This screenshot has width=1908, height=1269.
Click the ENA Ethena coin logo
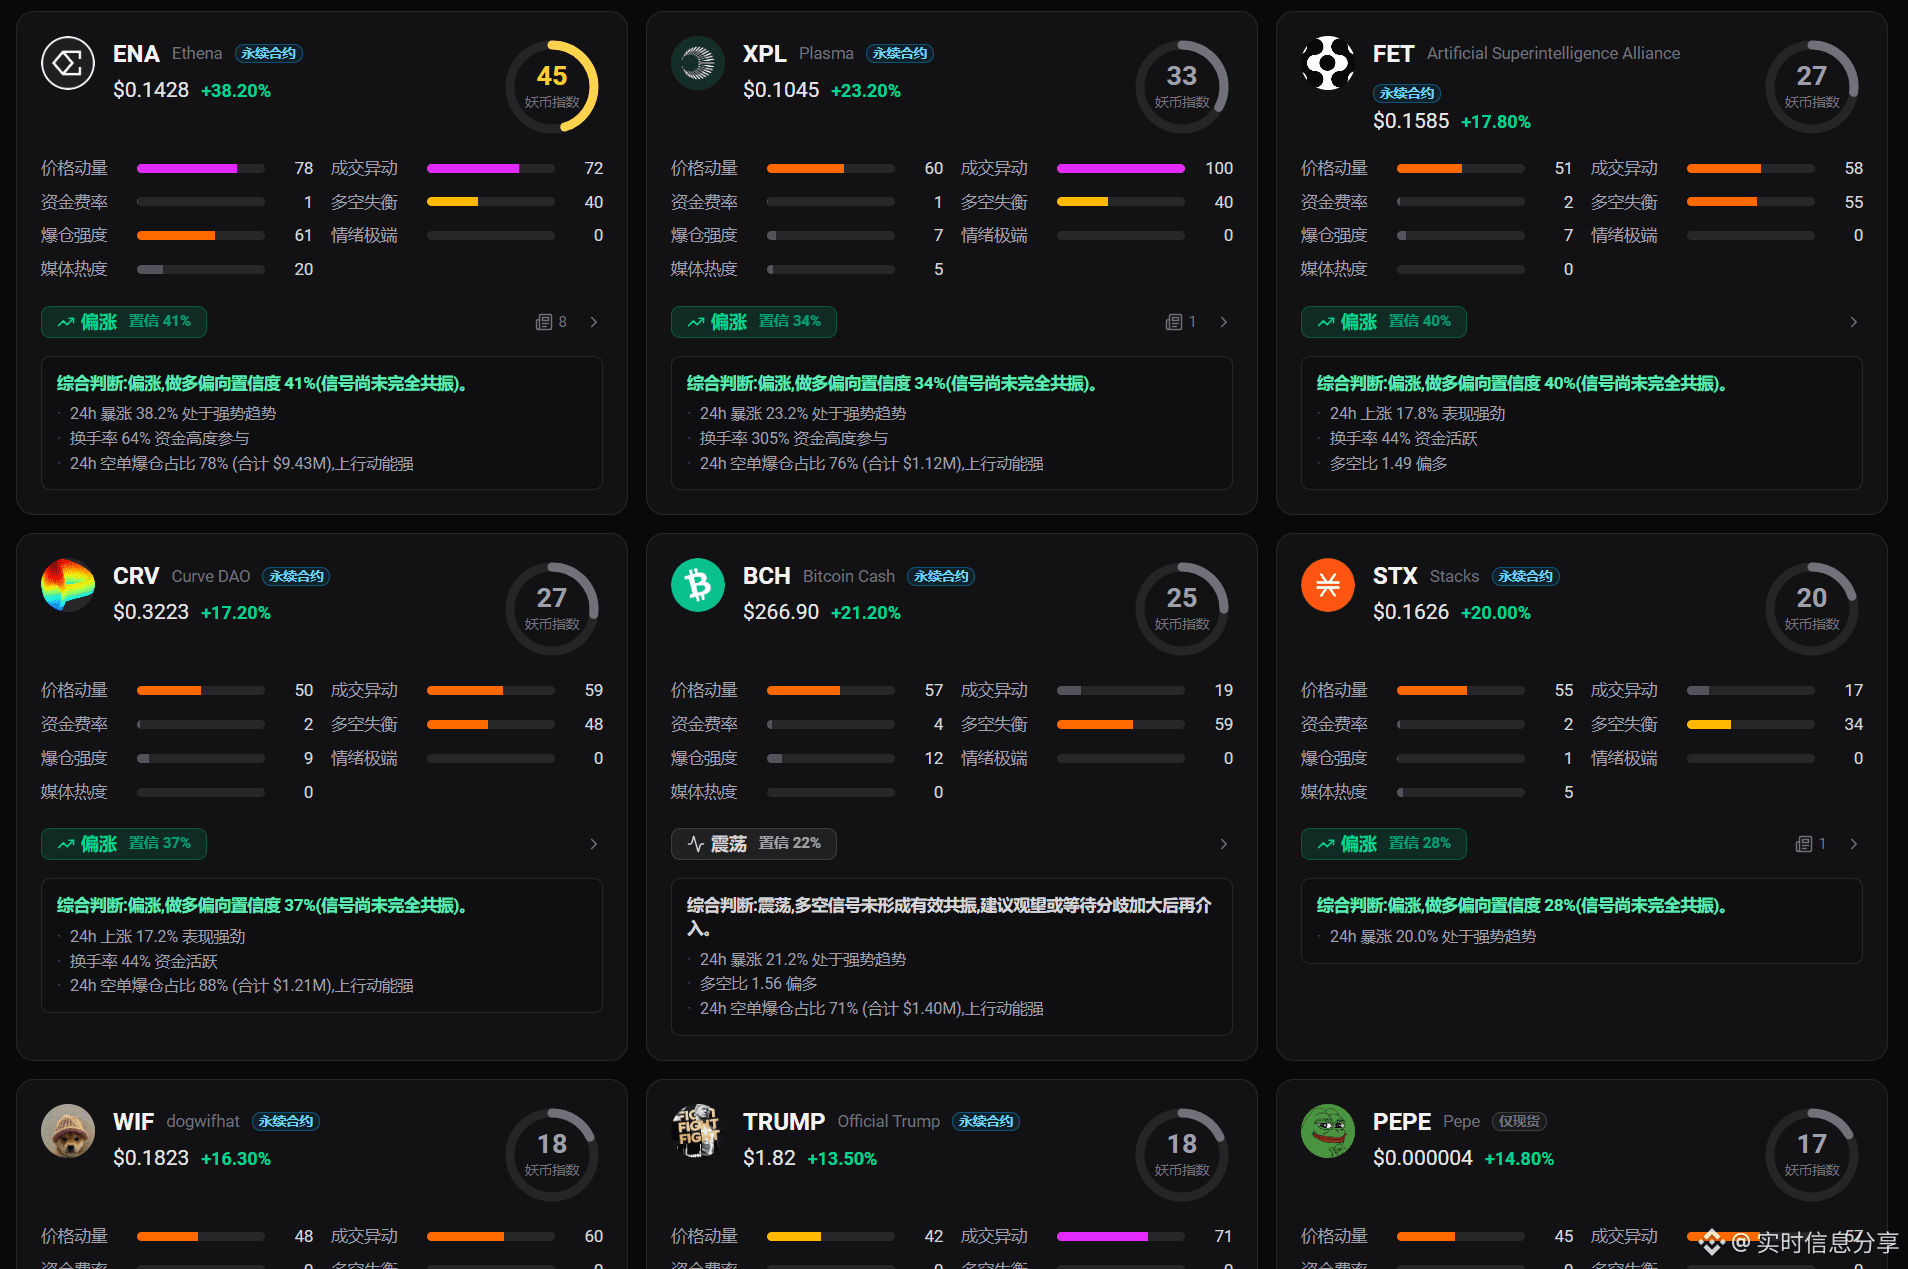68,63
